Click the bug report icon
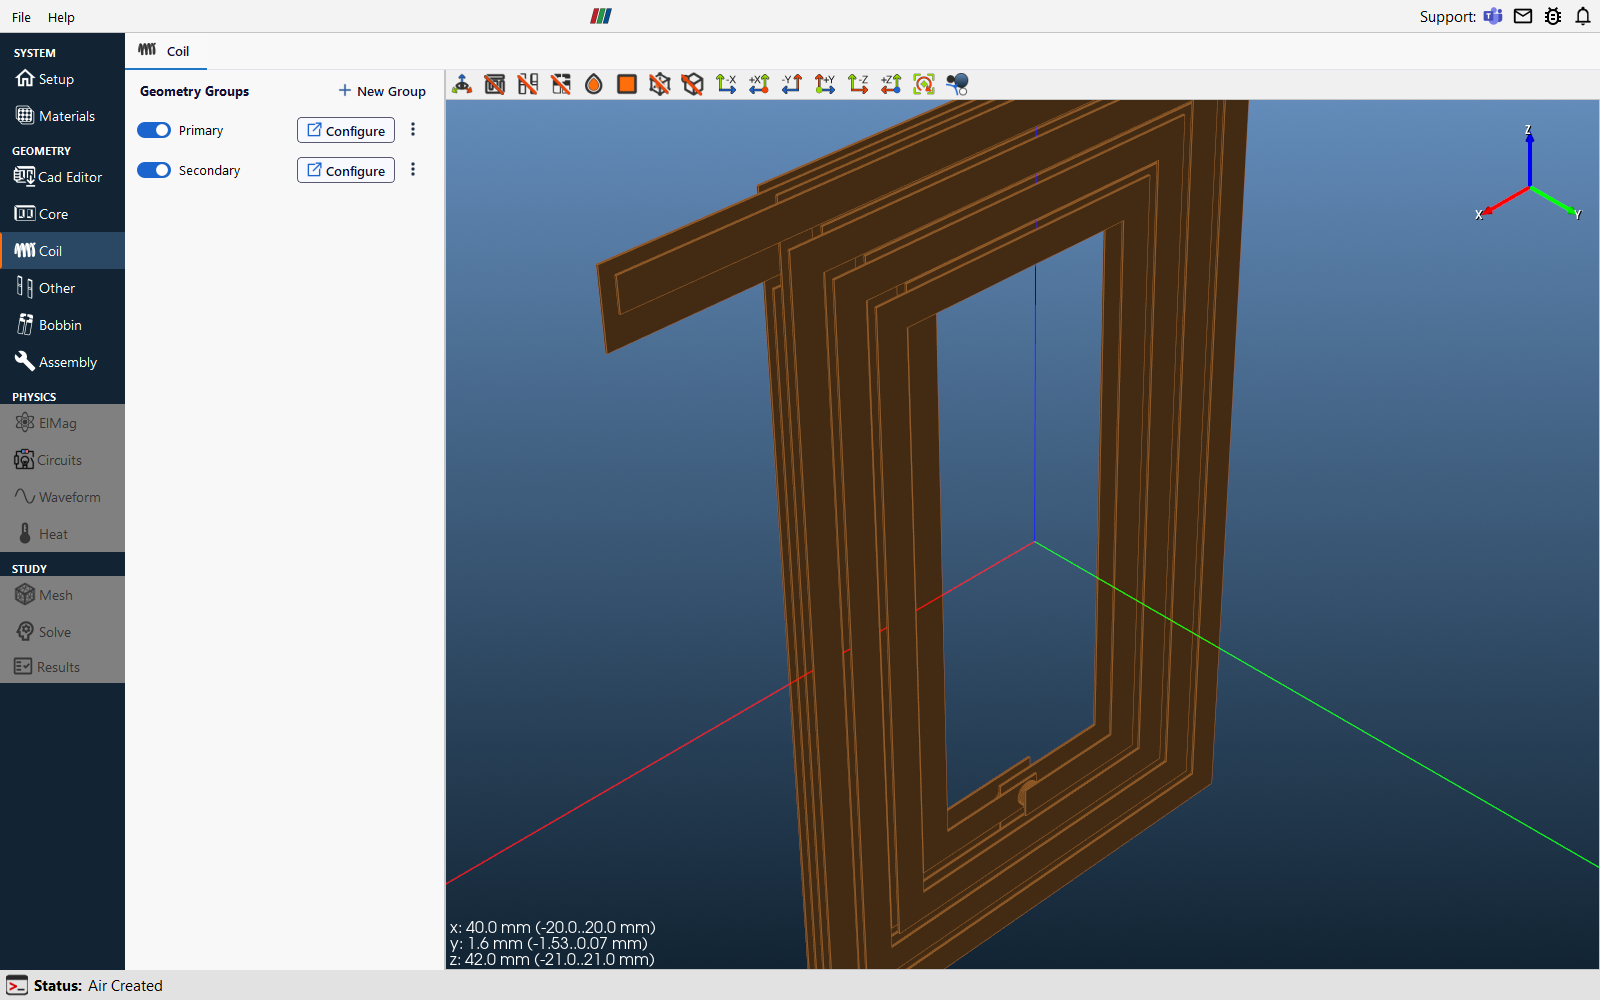The image size is (1600, 1000). click(1553, 16)
